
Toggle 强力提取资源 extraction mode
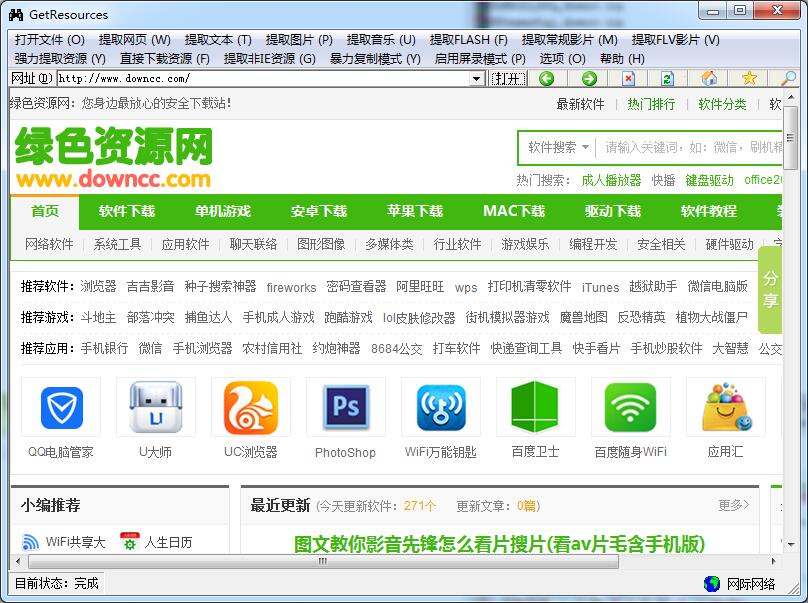(x=57, y=58)
